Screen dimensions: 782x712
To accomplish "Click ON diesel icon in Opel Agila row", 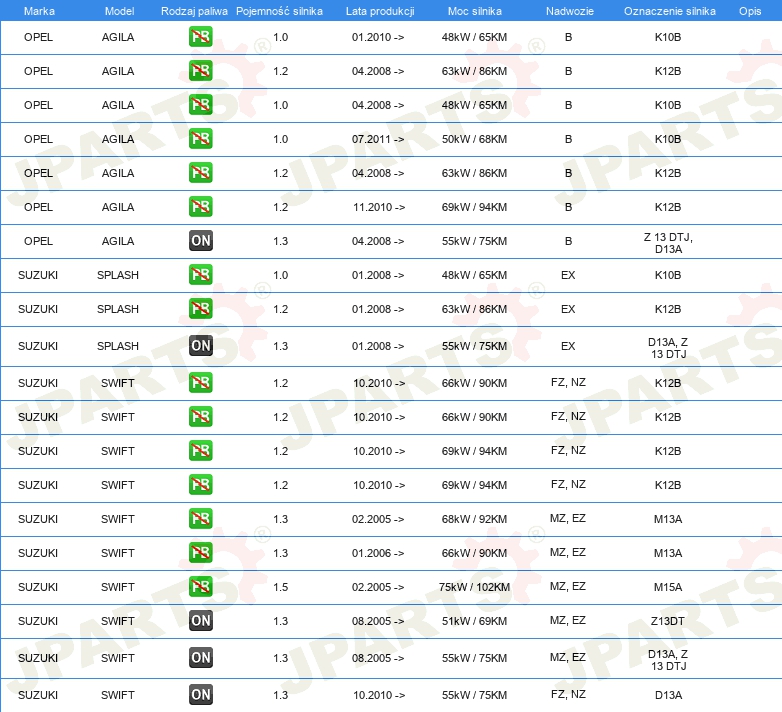I will coord(200,240).
